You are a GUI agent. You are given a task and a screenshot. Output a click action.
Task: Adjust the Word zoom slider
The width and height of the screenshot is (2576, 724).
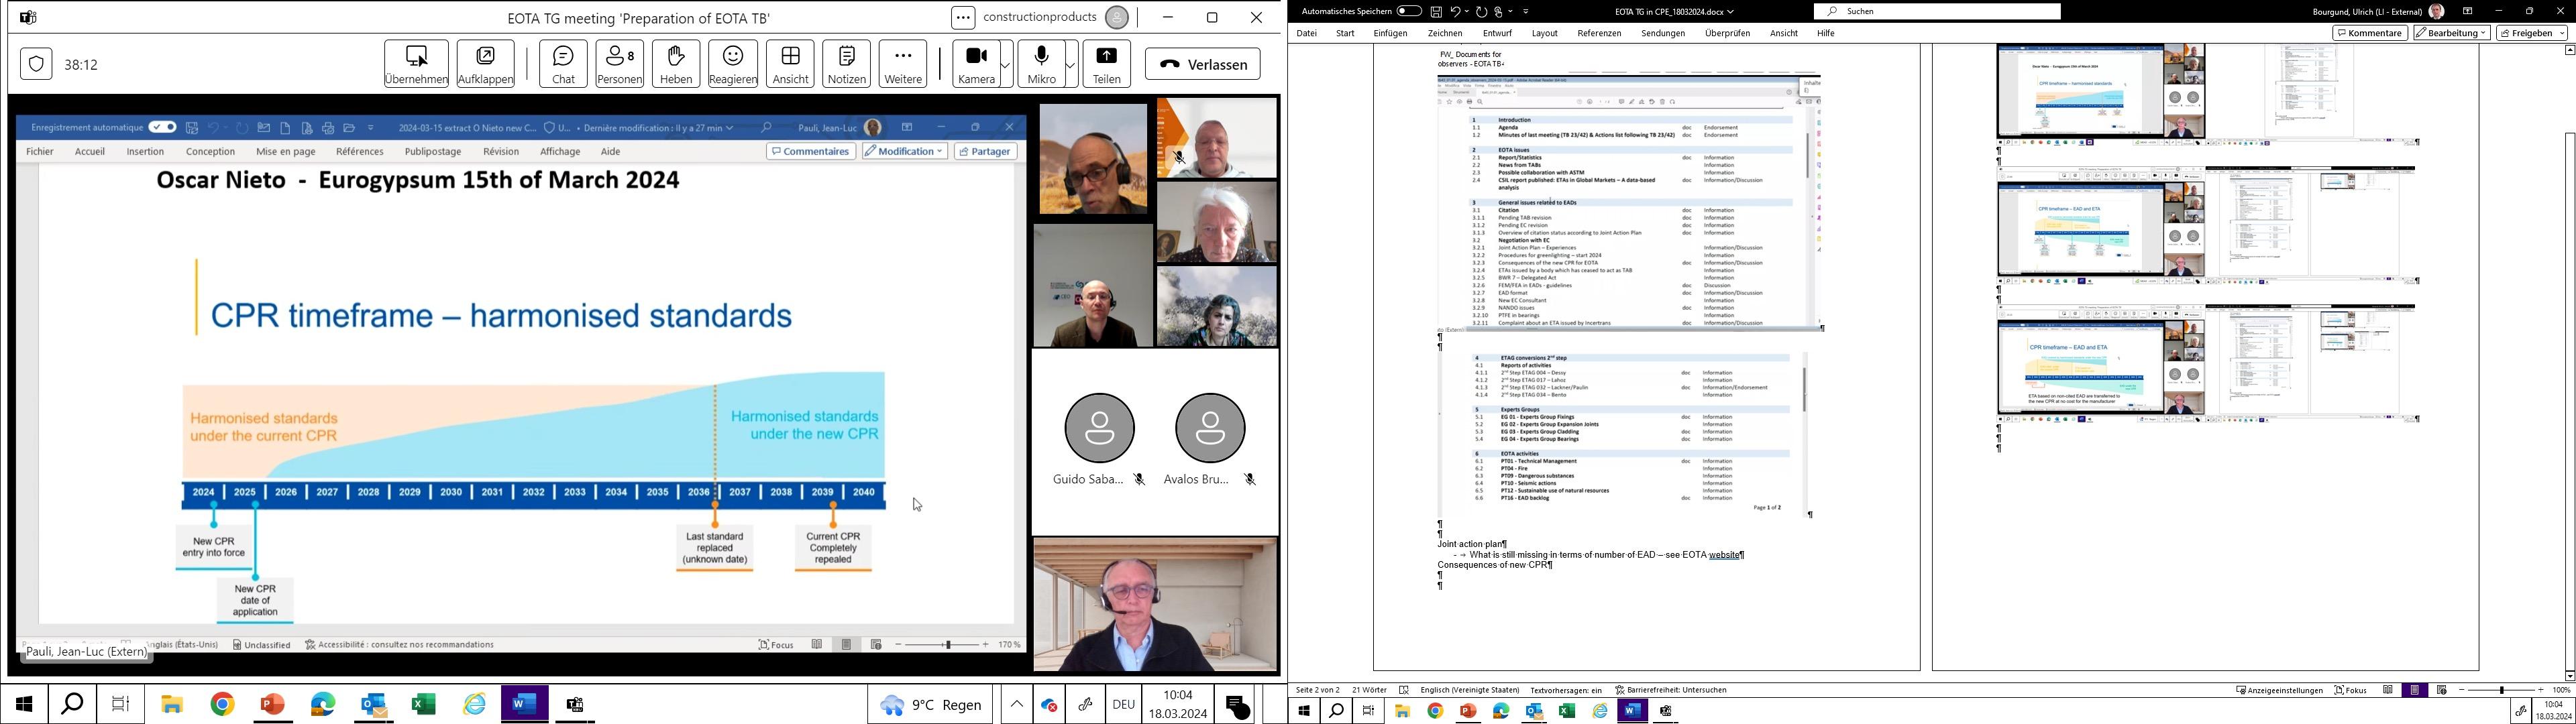[x=2501, y=690]
